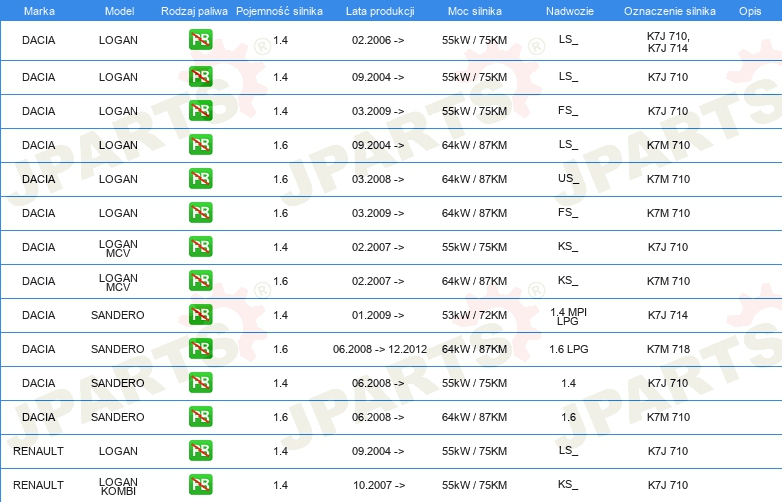Click the Pojemność silnika column header

[279, 11]
